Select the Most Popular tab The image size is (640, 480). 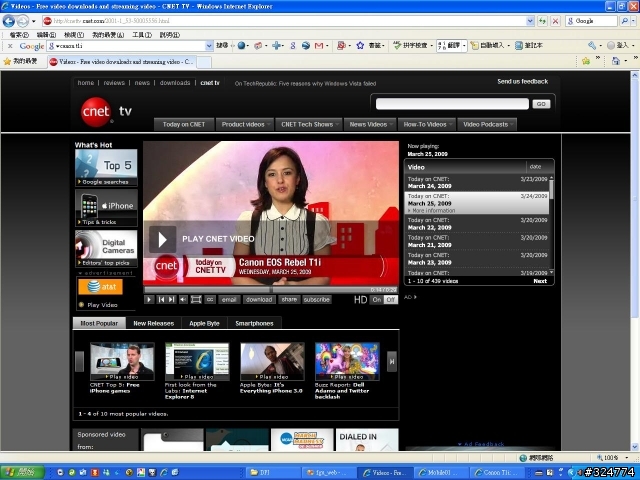(x=99, y=323)
